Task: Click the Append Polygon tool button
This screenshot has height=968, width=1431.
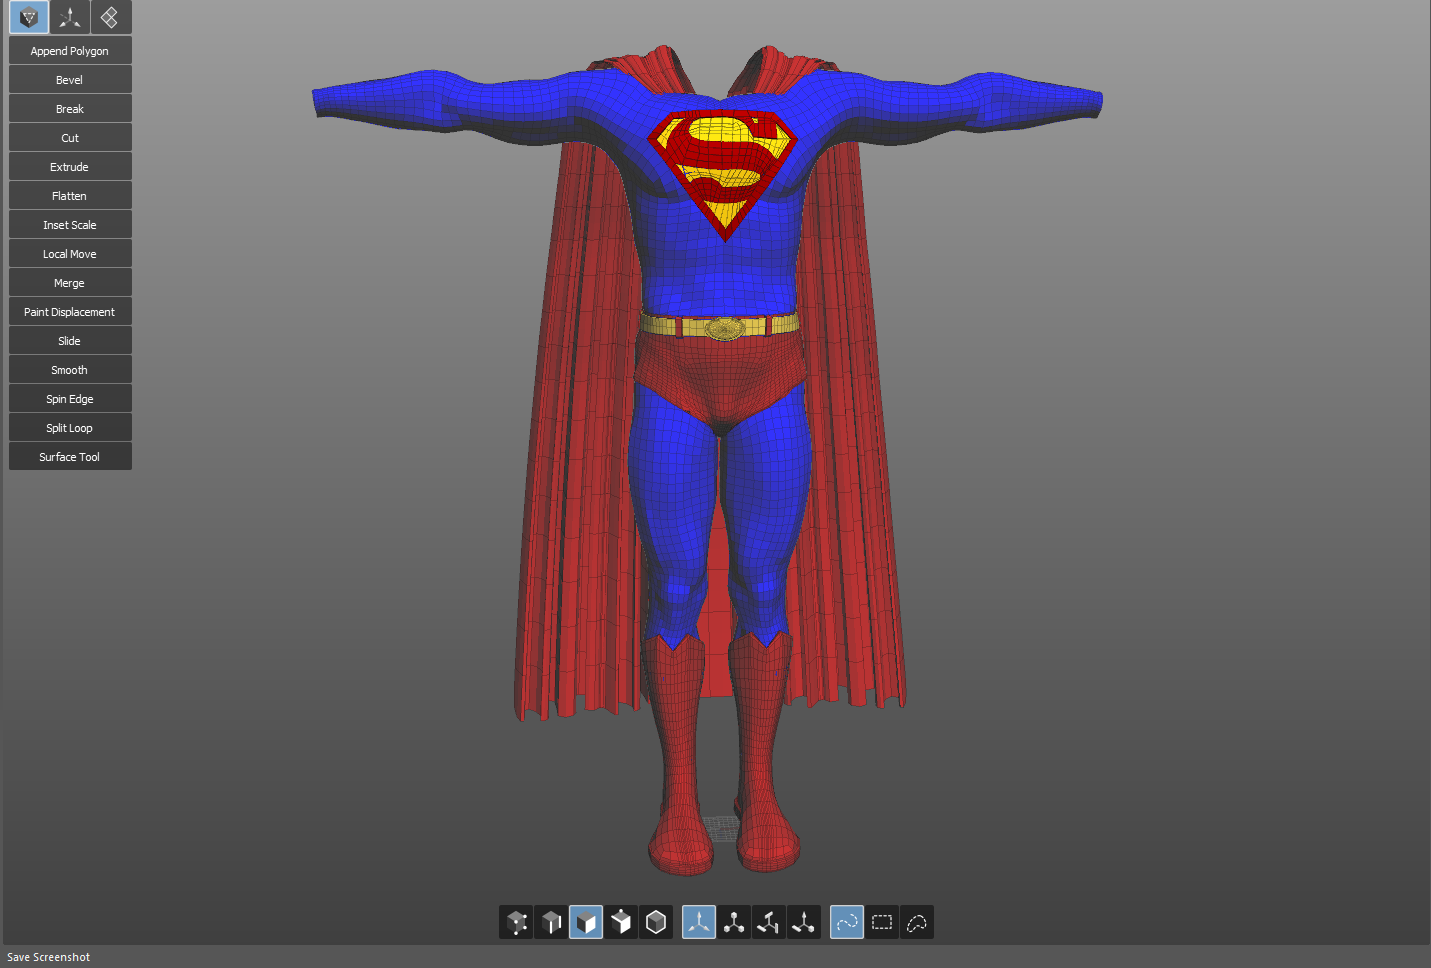Action: pyautogui.click(x=70, y=51)
